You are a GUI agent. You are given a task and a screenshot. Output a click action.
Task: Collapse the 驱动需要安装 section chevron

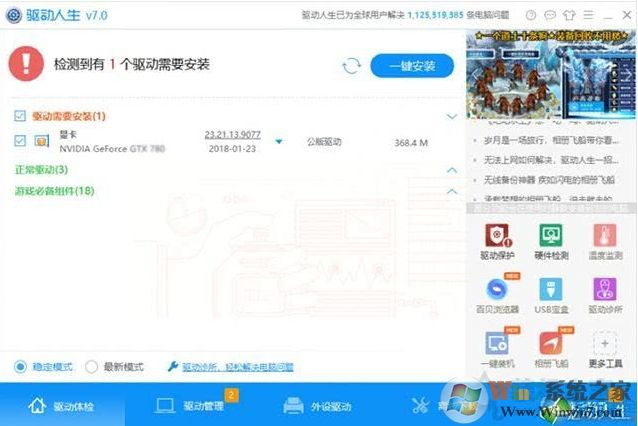click(x=452, y=117)
